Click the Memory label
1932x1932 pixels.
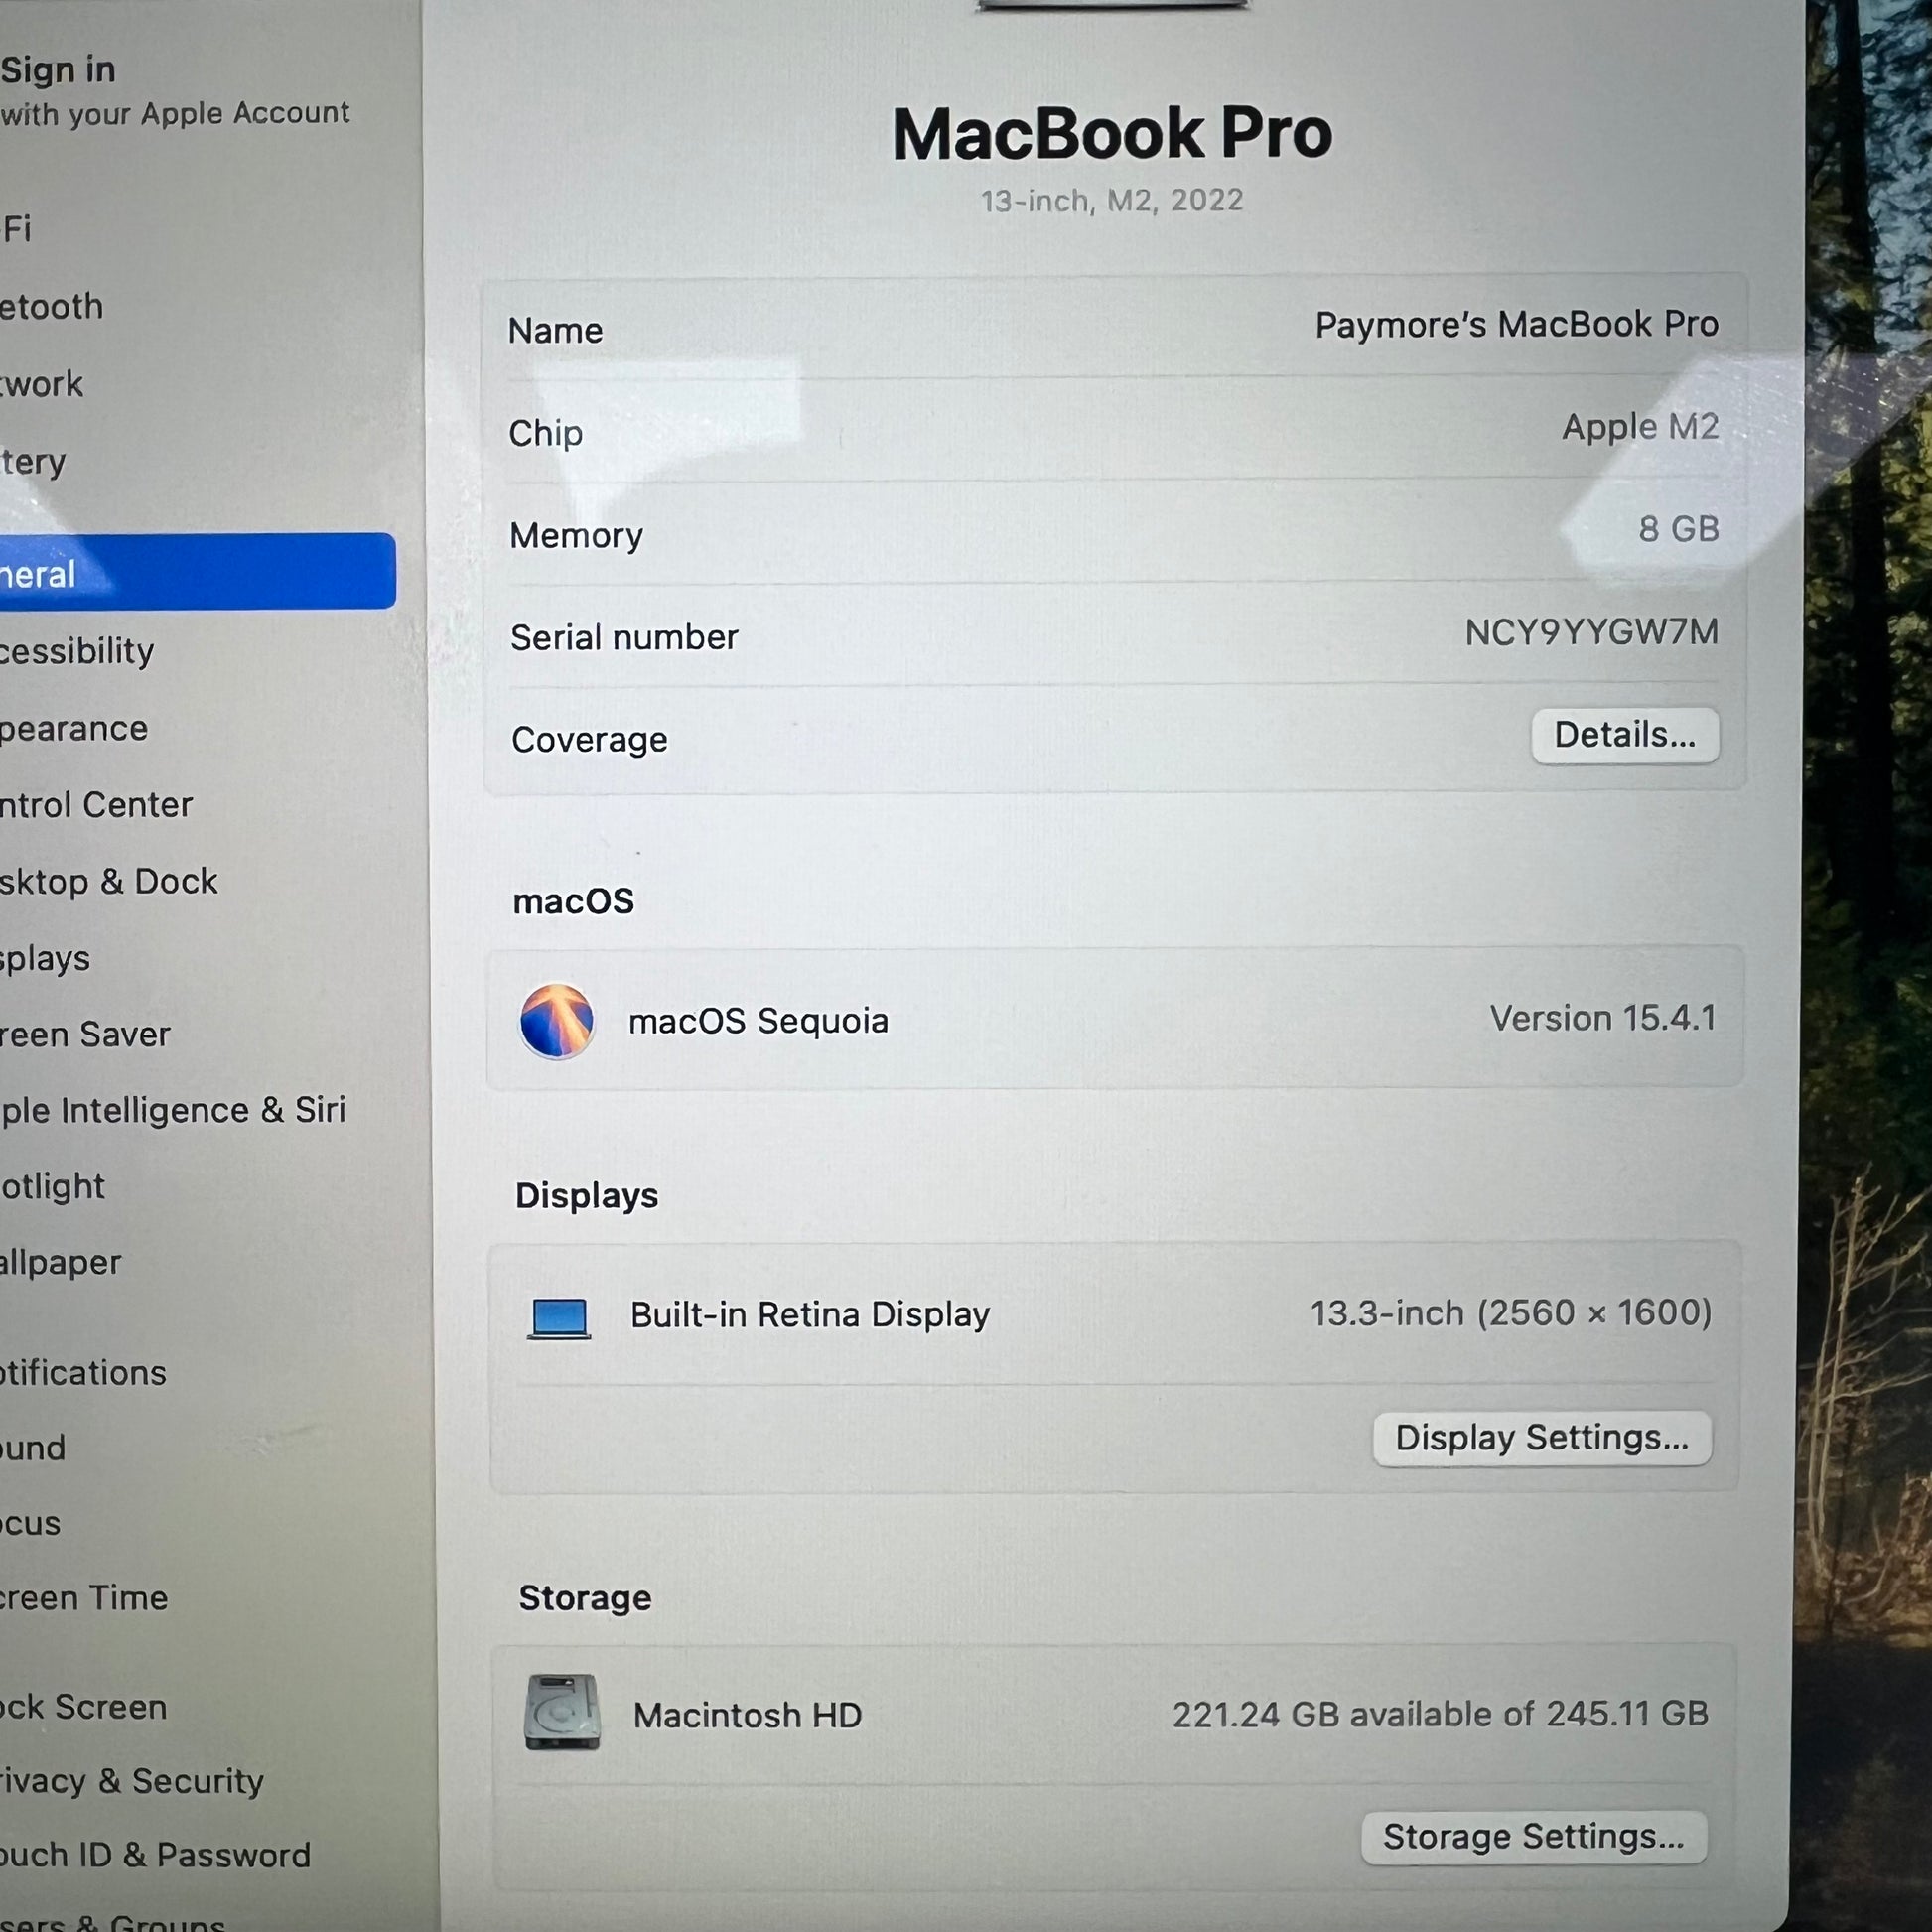(576, 536)
